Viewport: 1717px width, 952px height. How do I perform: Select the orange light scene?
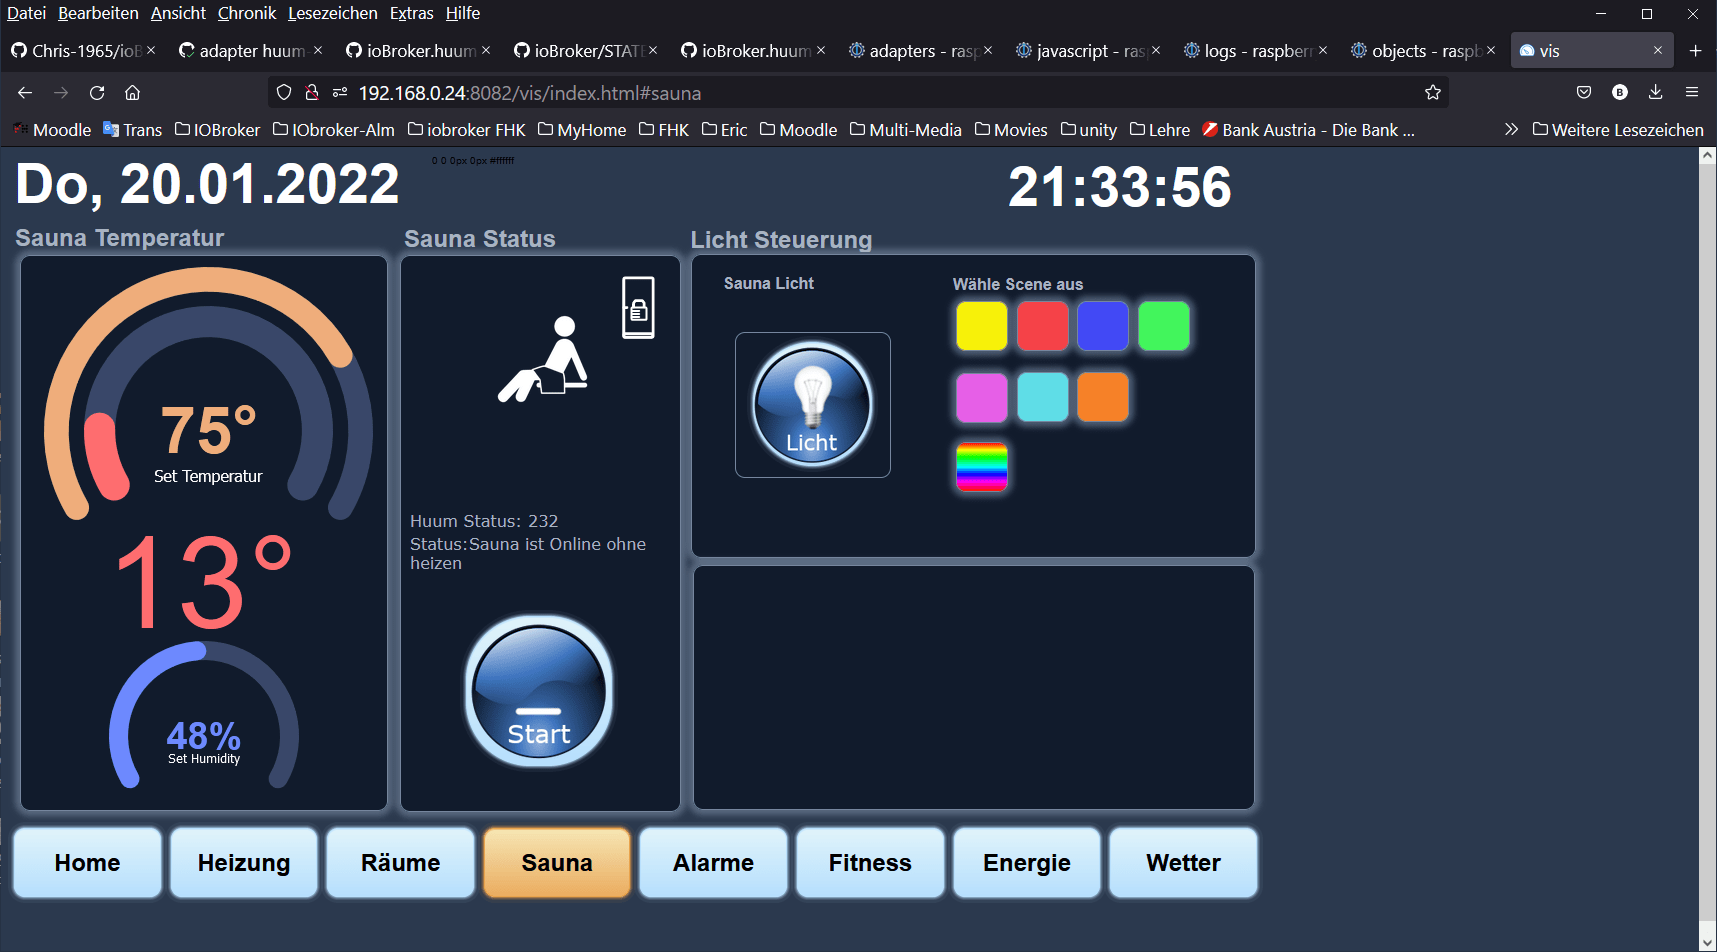[1103, 397]
